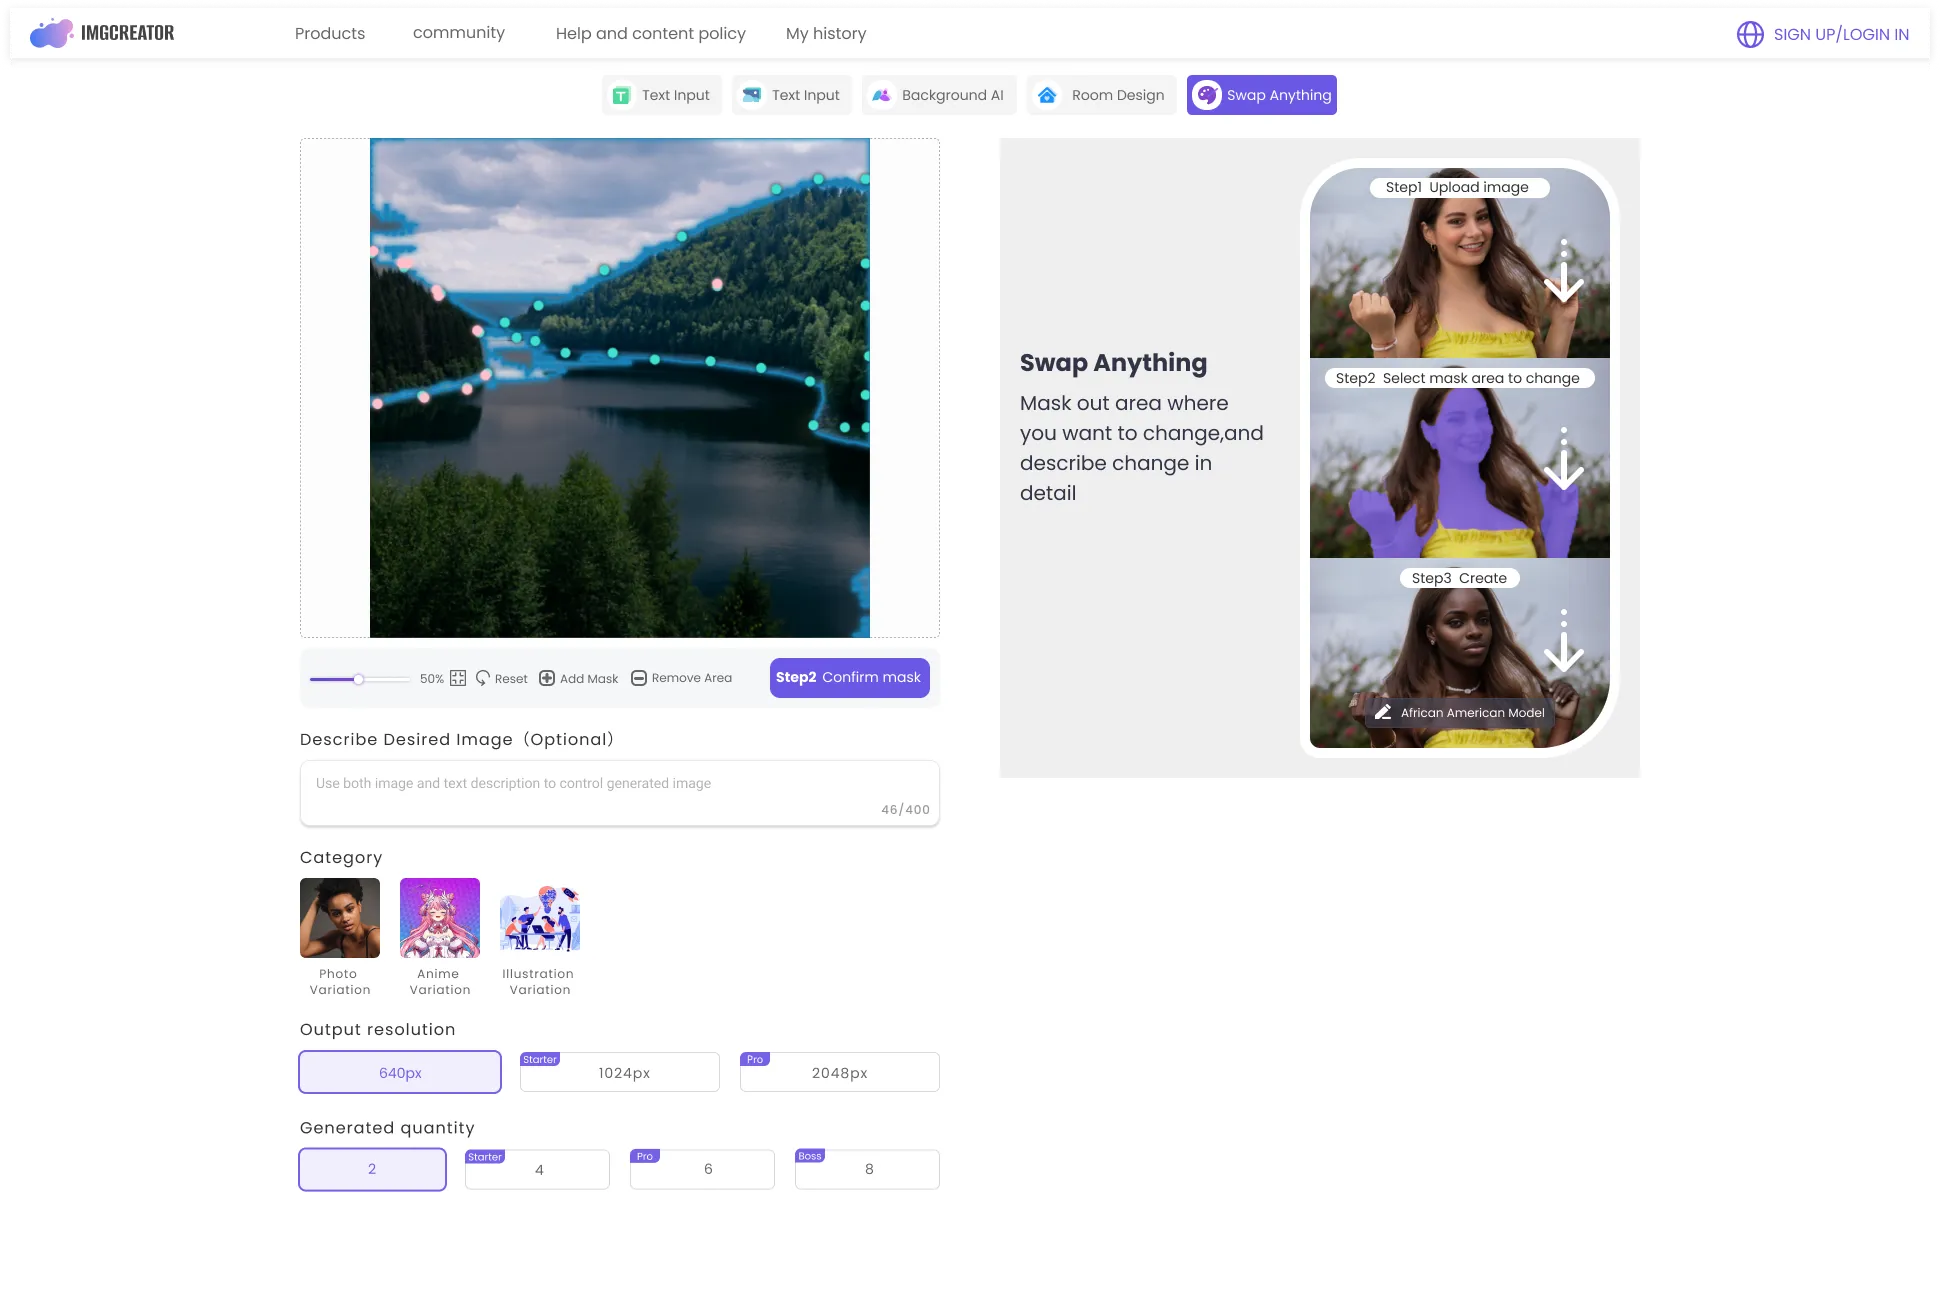1940x1308 pixels.
Task: Click the Add Mask label
Action: point(589,679)
